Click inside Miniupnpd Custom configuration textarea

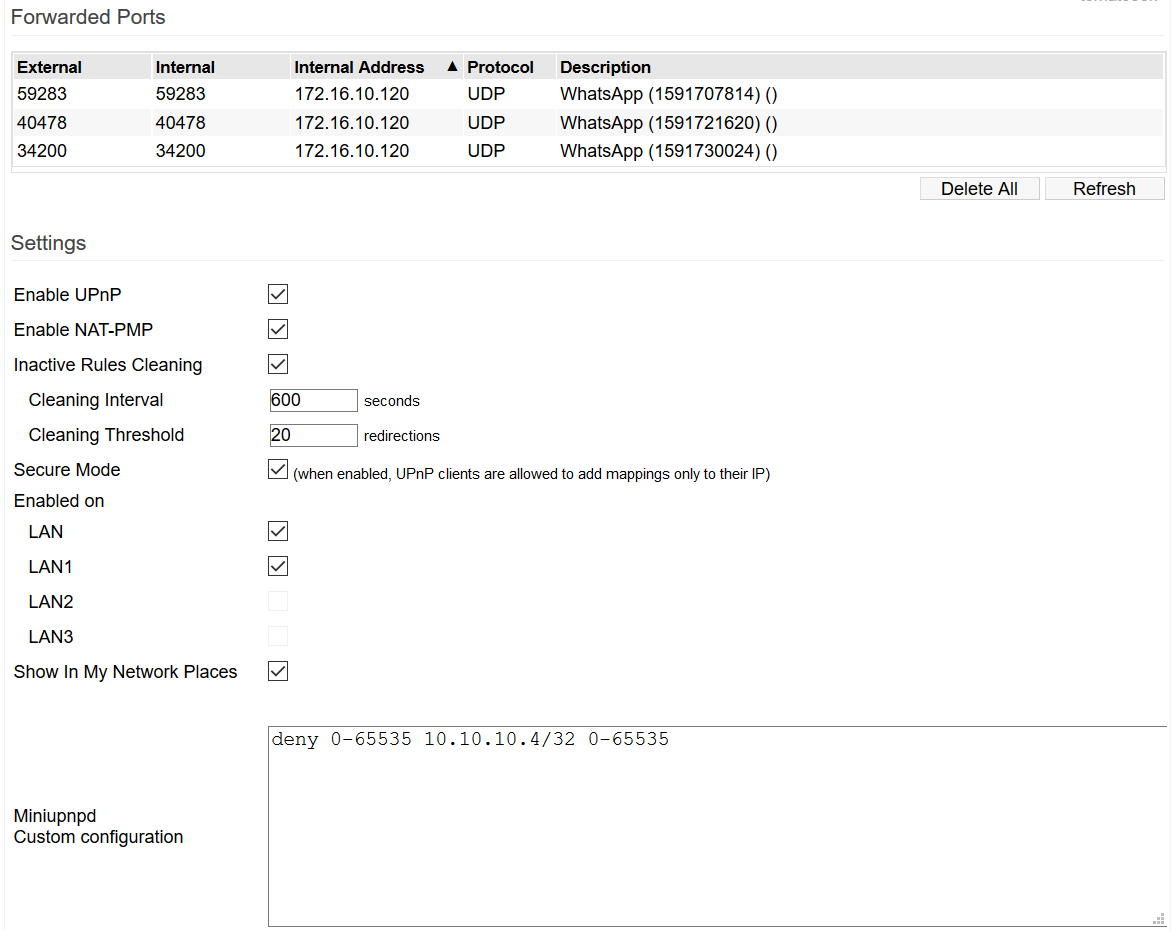coord(717,826)
